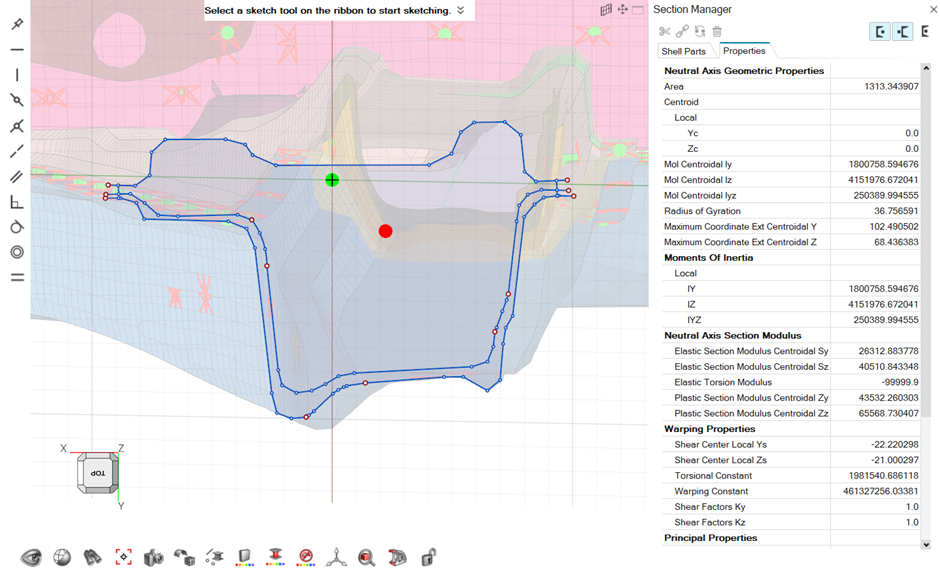The image size is (940, 576).
Task: Toggle the padlock icon in bottom toolbar
Action: pyautogui.click(x=428, y=557)
